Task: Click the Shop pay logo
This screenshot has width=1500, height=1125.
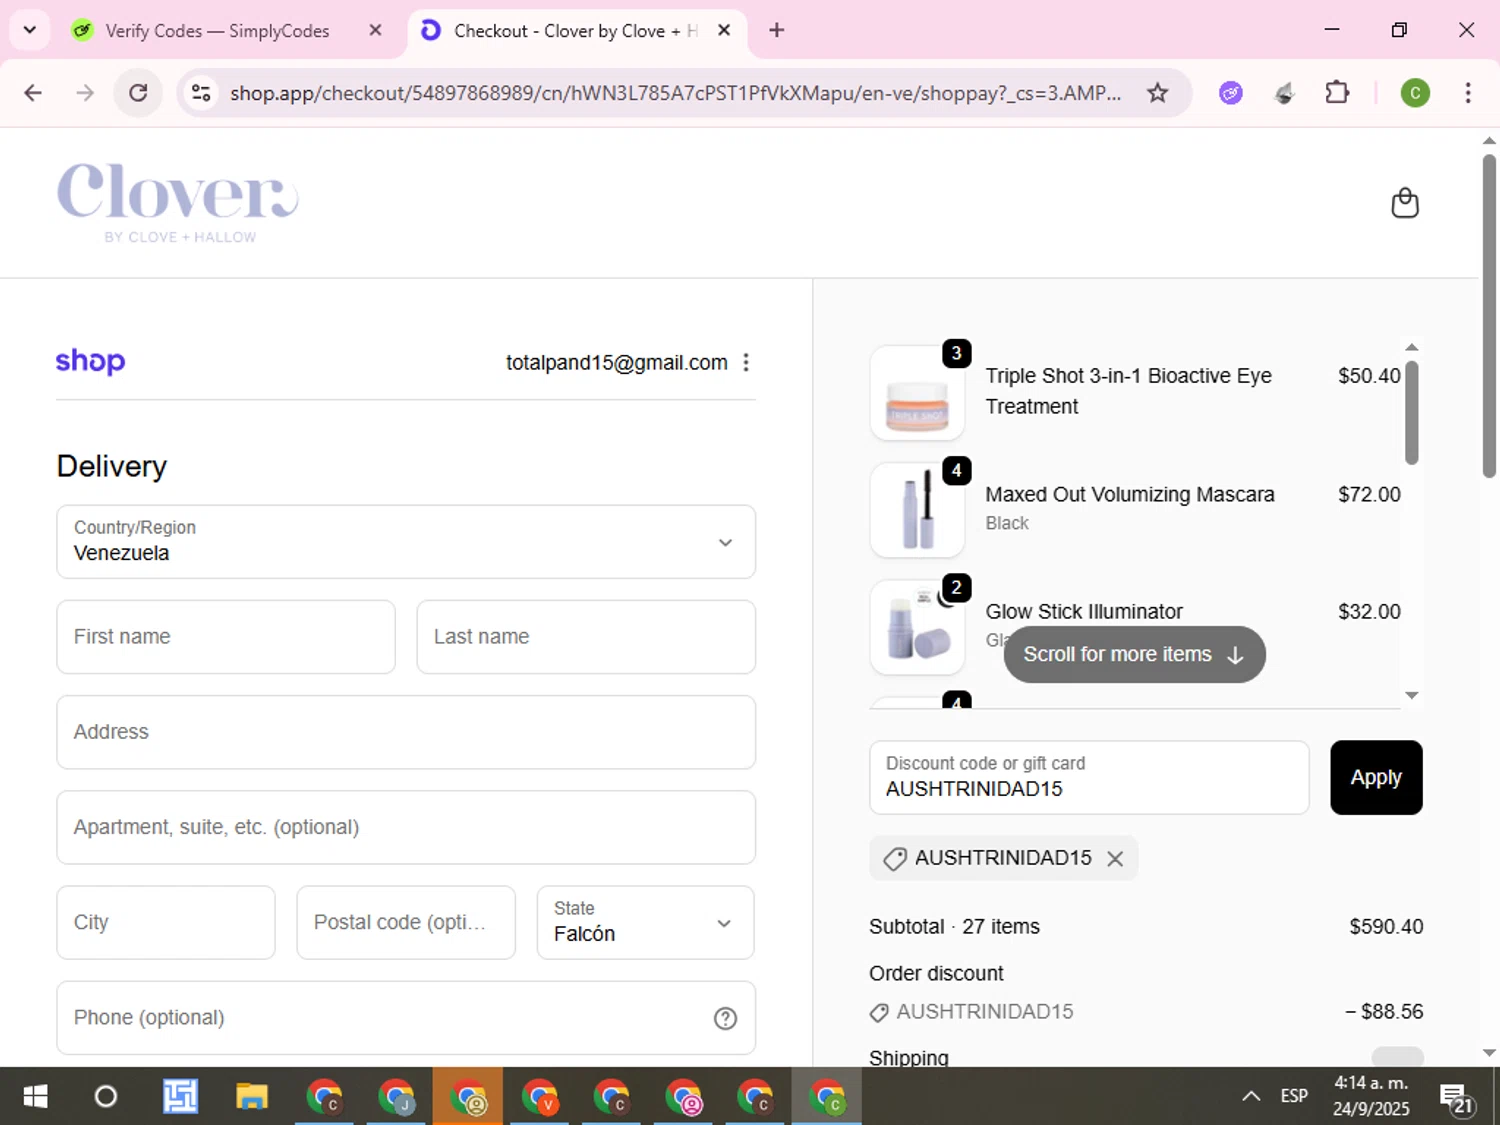Action: [x=90, y=361]
